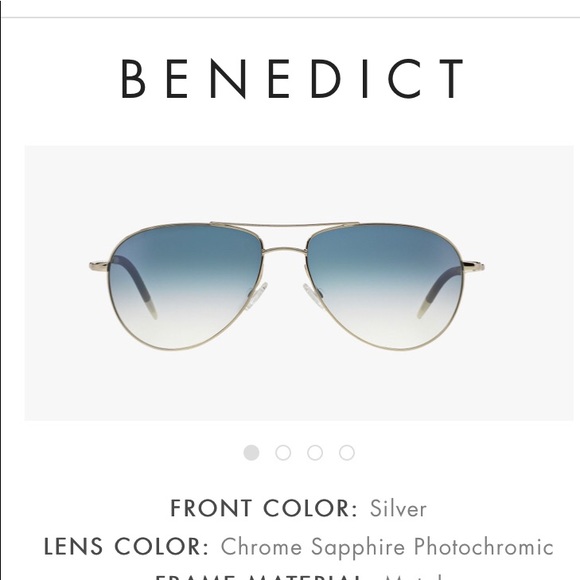
Task: Click the right blue gradient sunglasses lens
Action: (385, 287)
